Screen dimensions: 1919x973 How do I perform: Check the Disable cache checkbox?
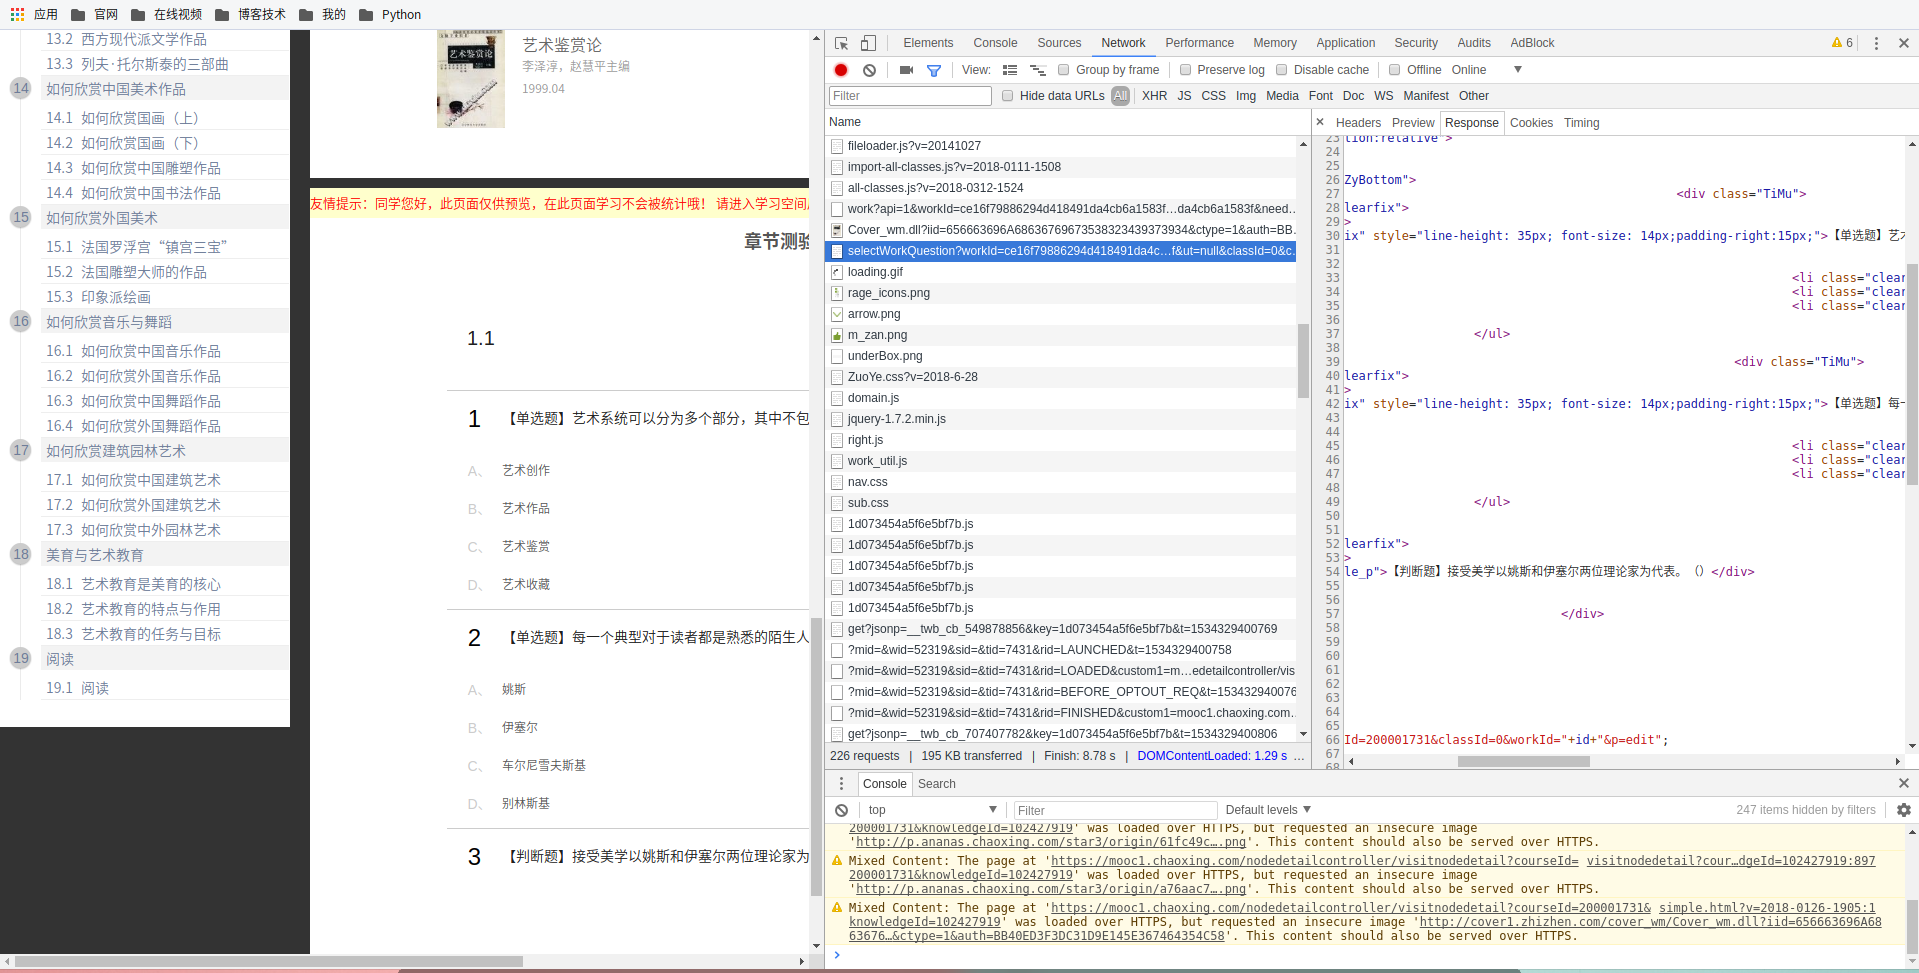tap(1281, 70)
